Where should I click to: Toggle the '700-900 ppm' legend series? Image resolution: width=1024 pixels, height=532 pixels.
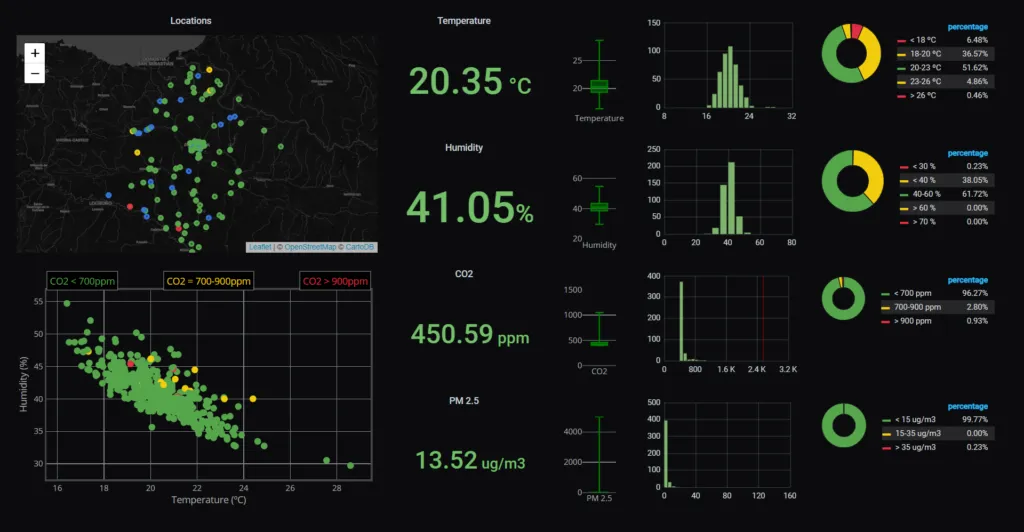(x=917, y=307)
